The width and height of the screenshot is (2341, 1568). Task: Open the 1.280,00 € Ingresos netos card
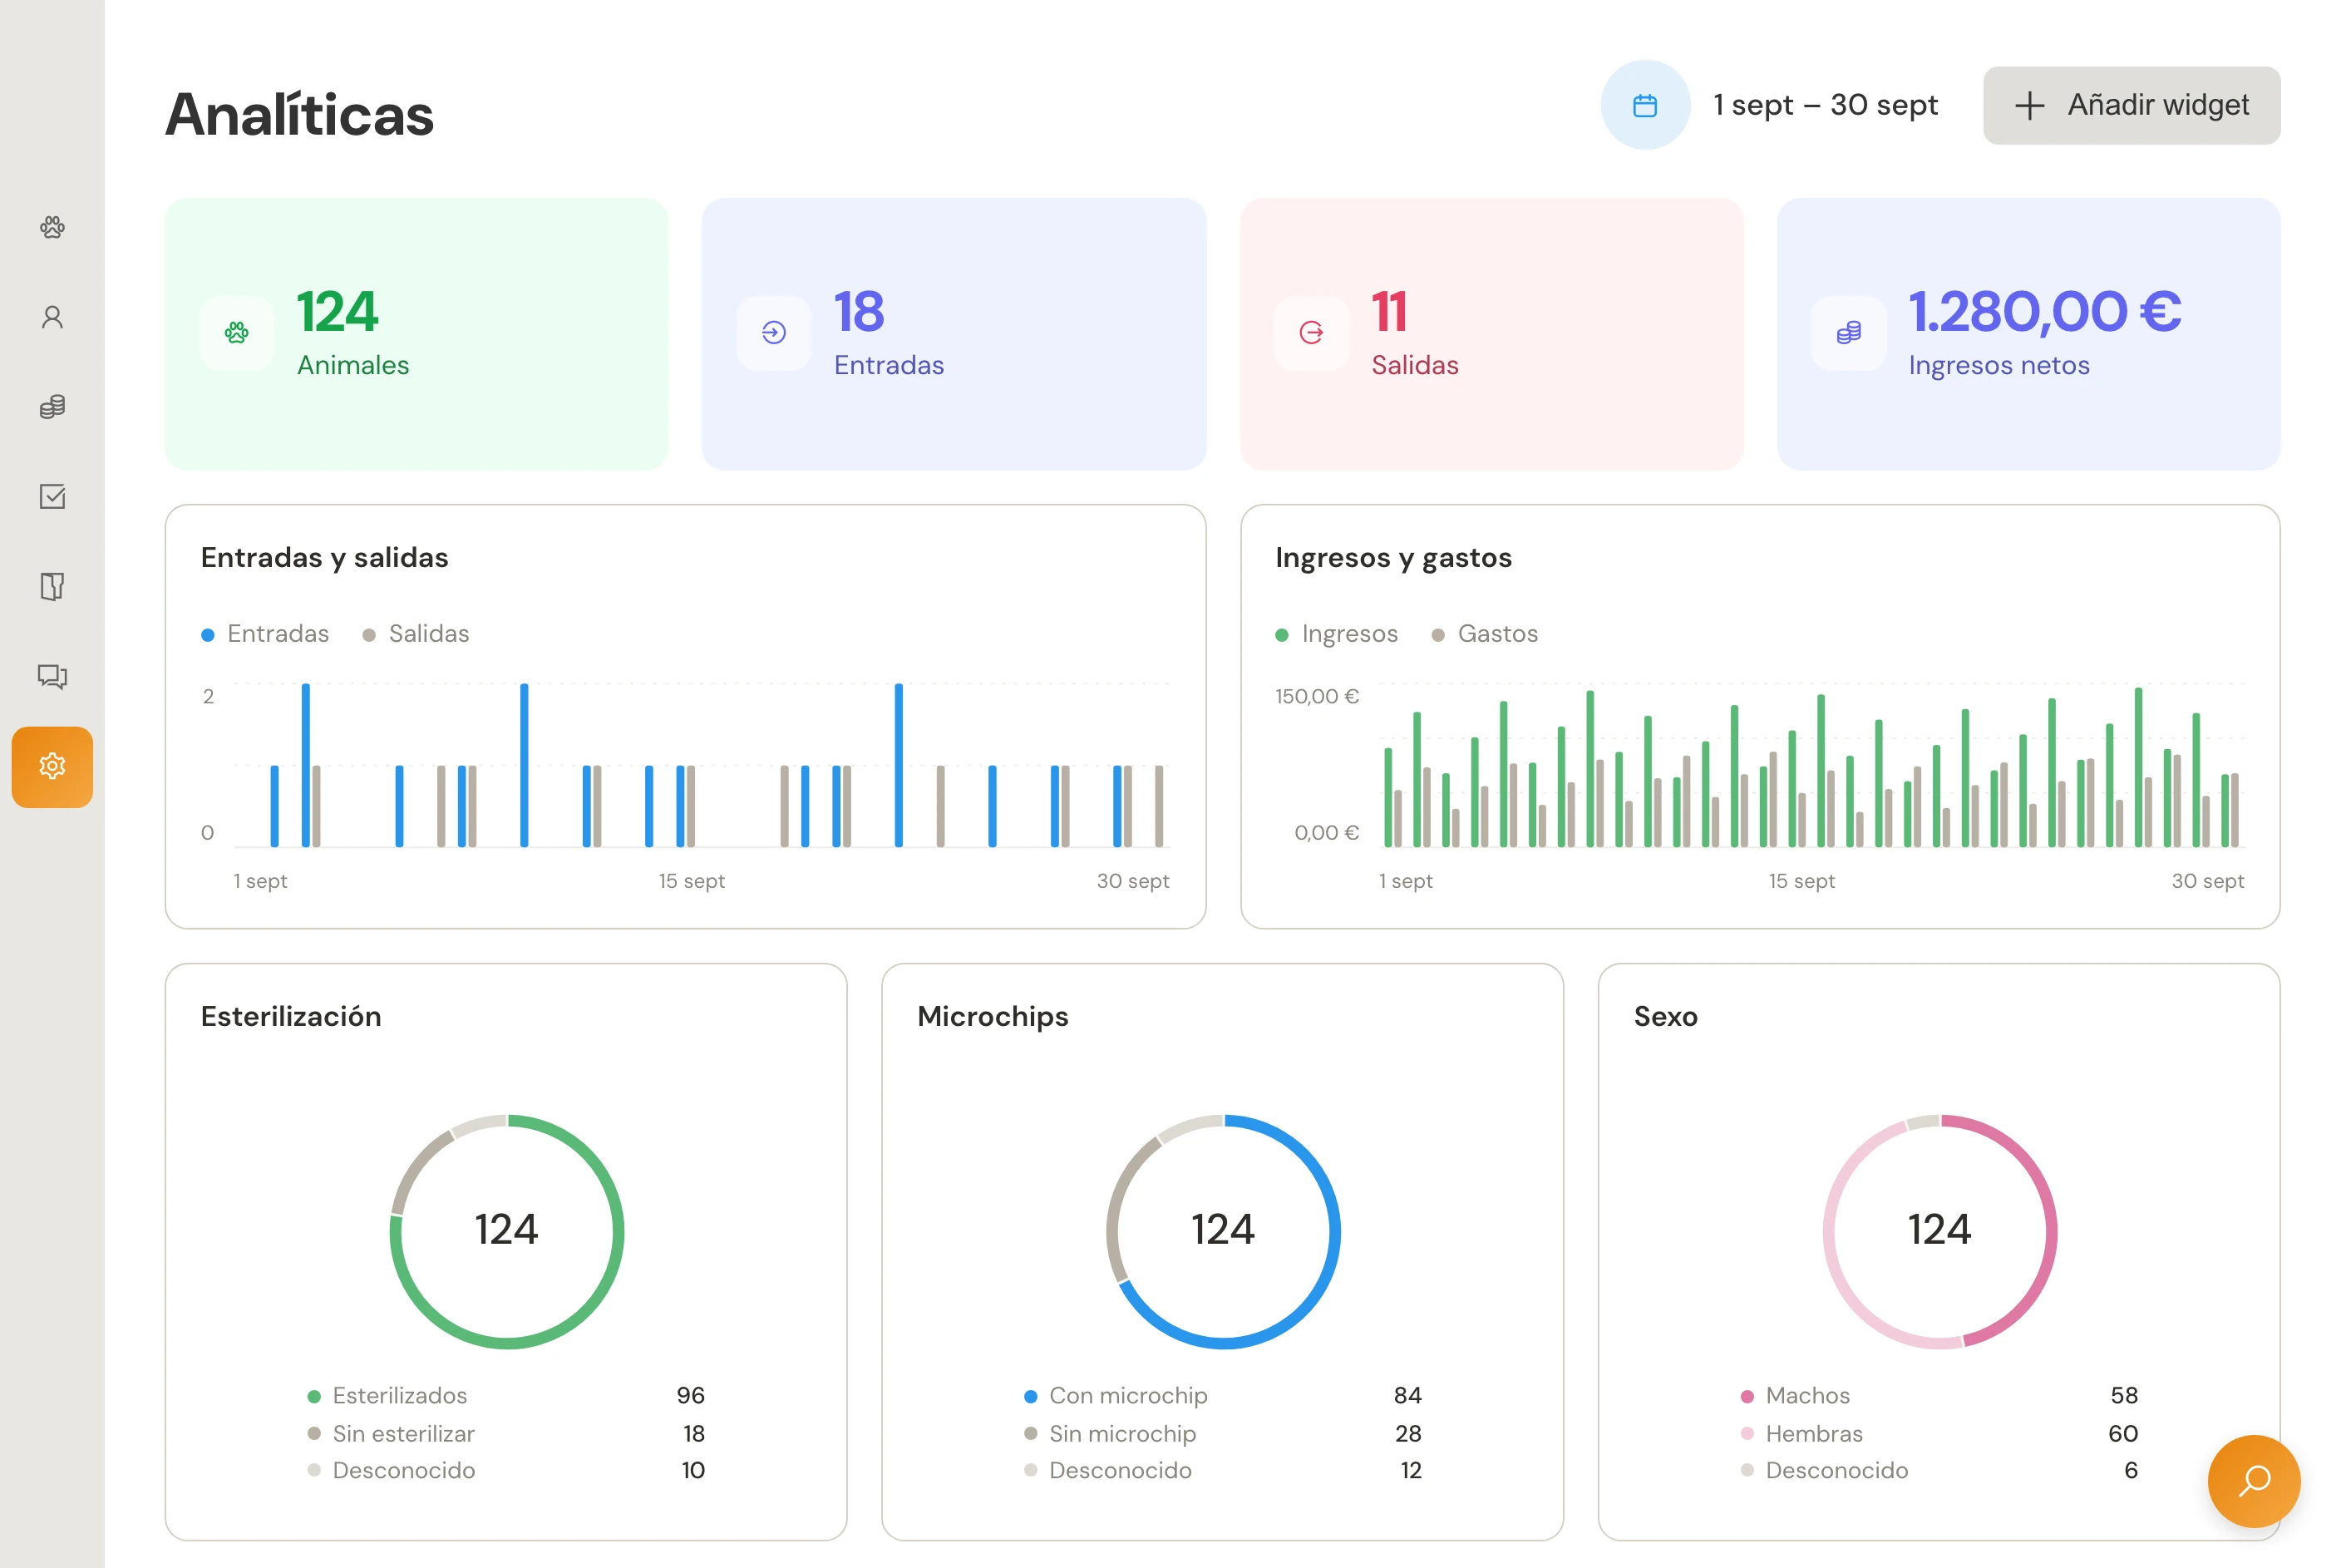[2028, 334]
